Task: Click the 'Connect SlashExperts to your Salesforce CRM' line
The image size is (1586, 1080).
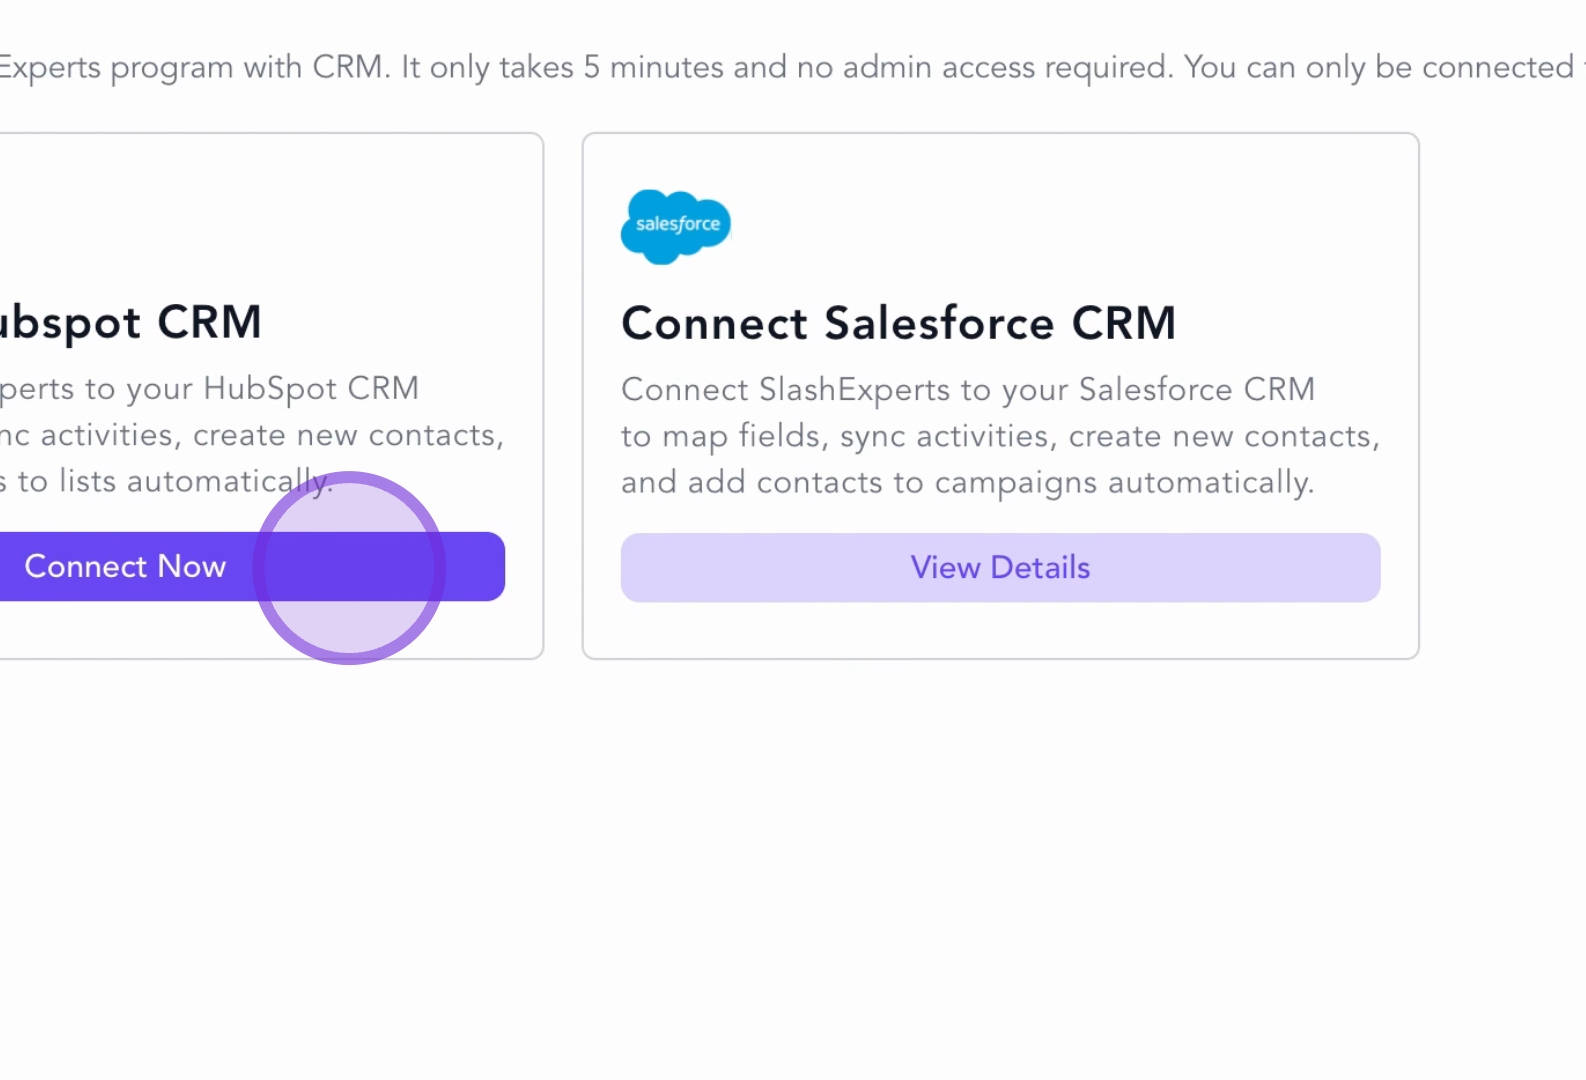Action: (x=967, y=389)
